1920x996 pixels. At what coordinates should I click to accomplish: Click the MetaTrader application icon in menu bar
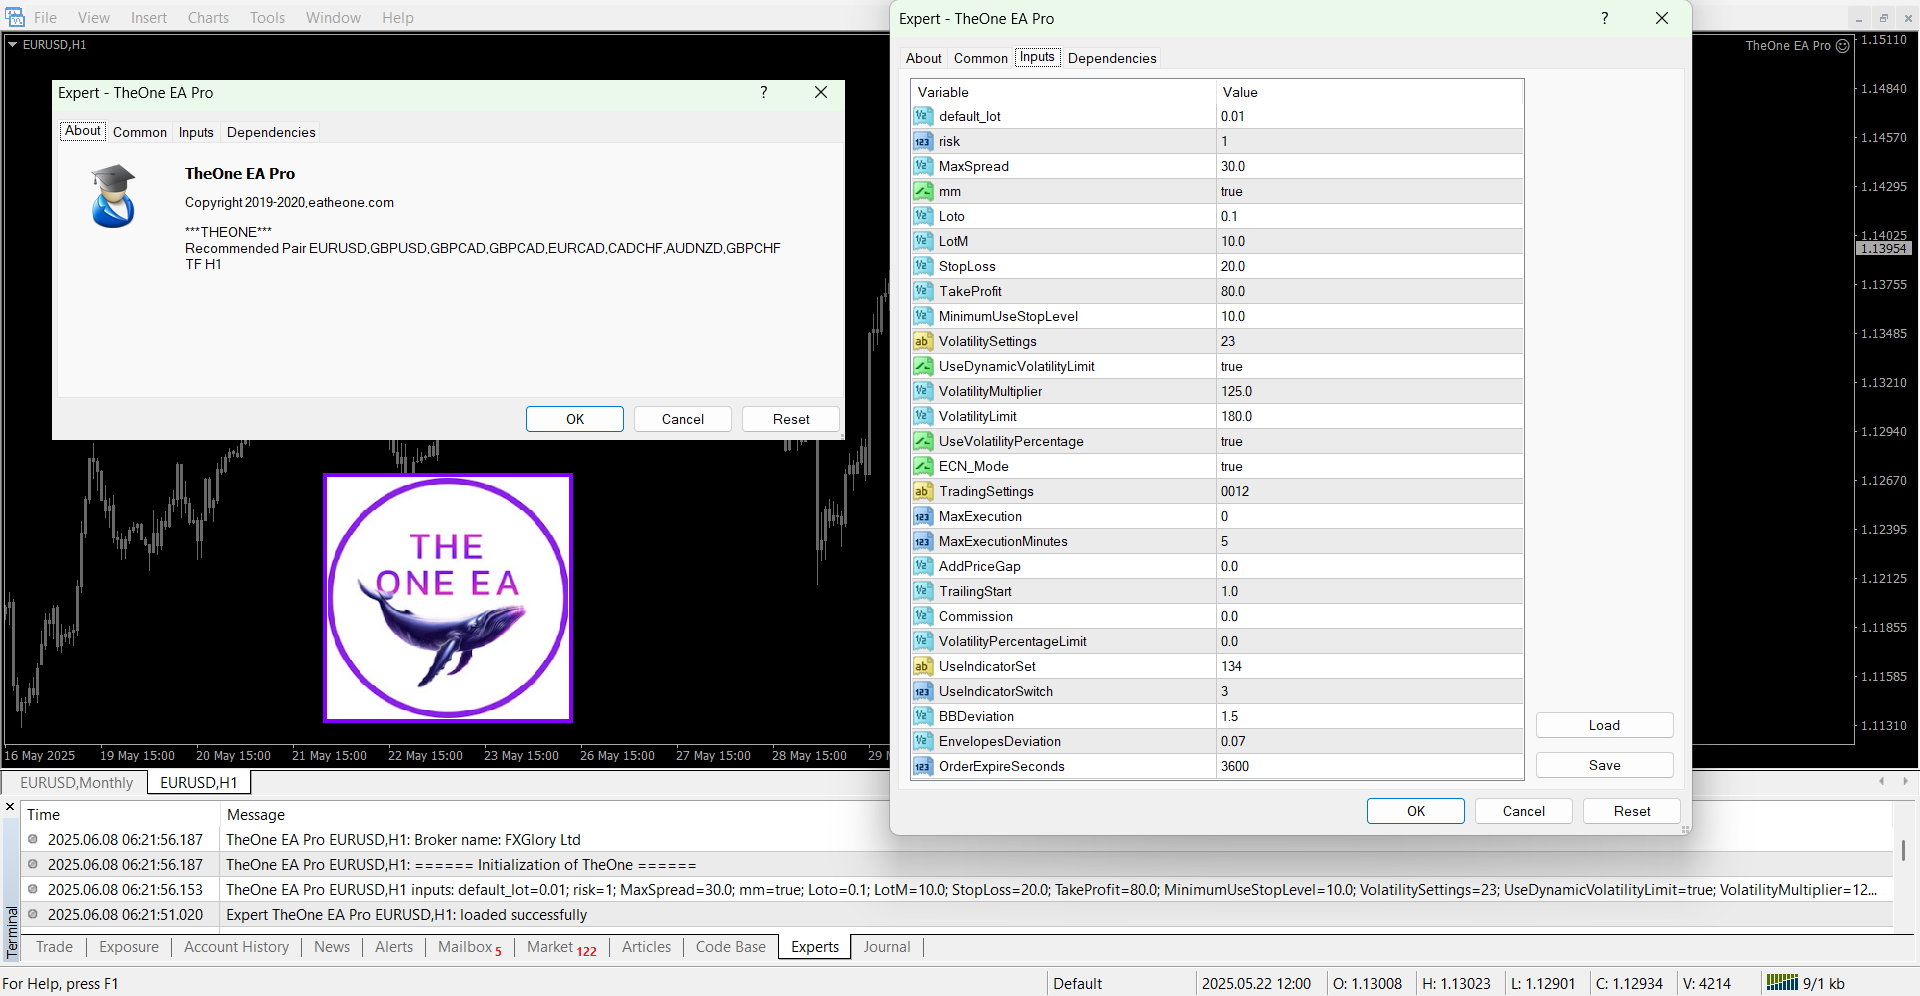tap(14, 17)
